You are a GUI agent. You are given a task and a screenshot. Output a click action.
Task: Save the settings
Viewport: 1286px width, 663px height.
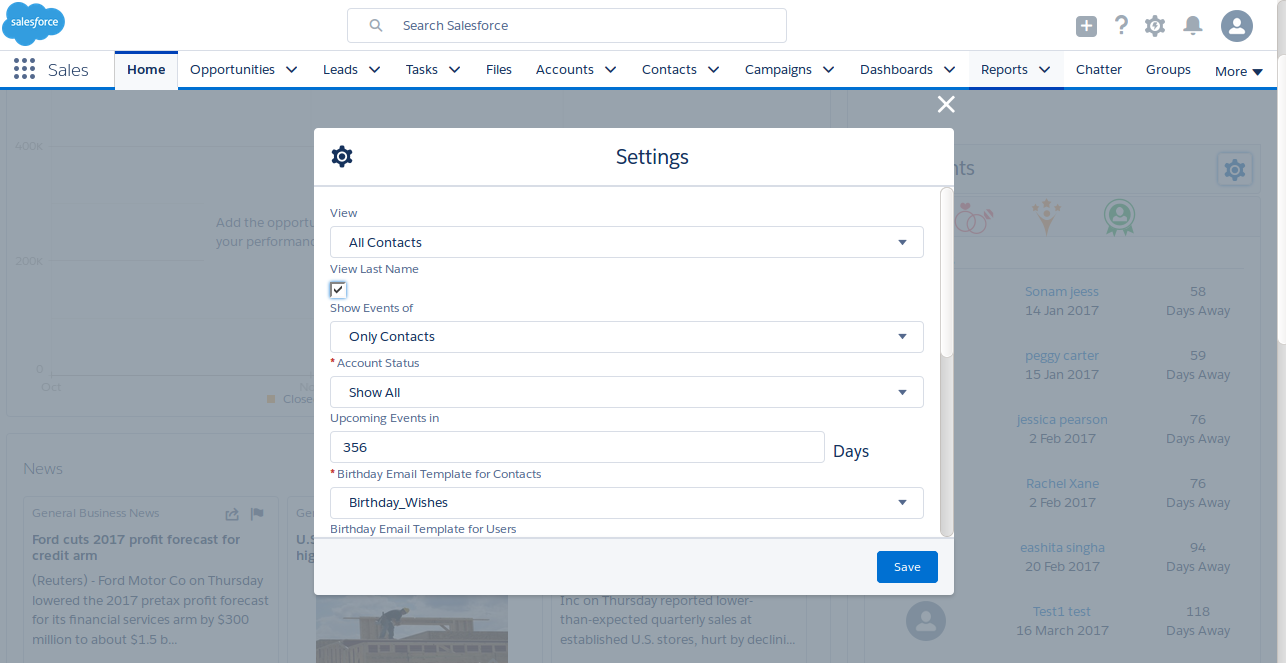906,566
